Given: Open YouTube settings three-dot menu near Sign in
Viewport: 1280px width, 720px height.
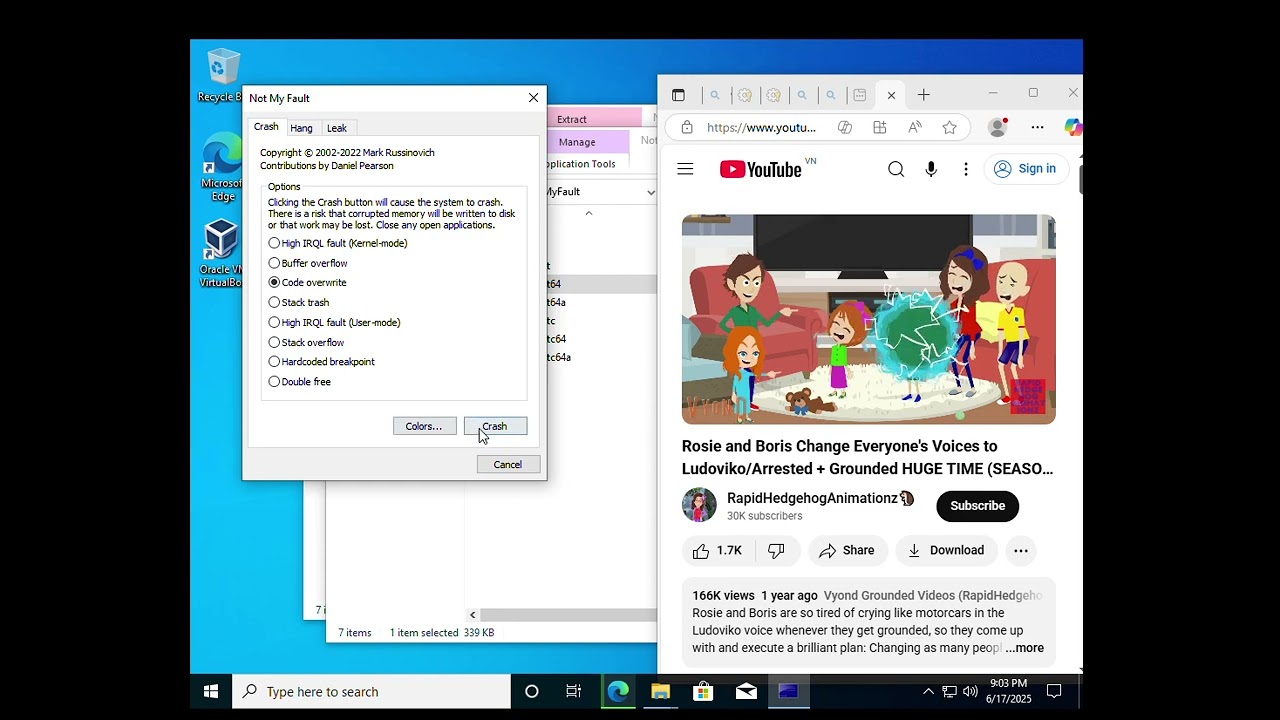Looking at the screenshot, I should (x=966, y=169).
